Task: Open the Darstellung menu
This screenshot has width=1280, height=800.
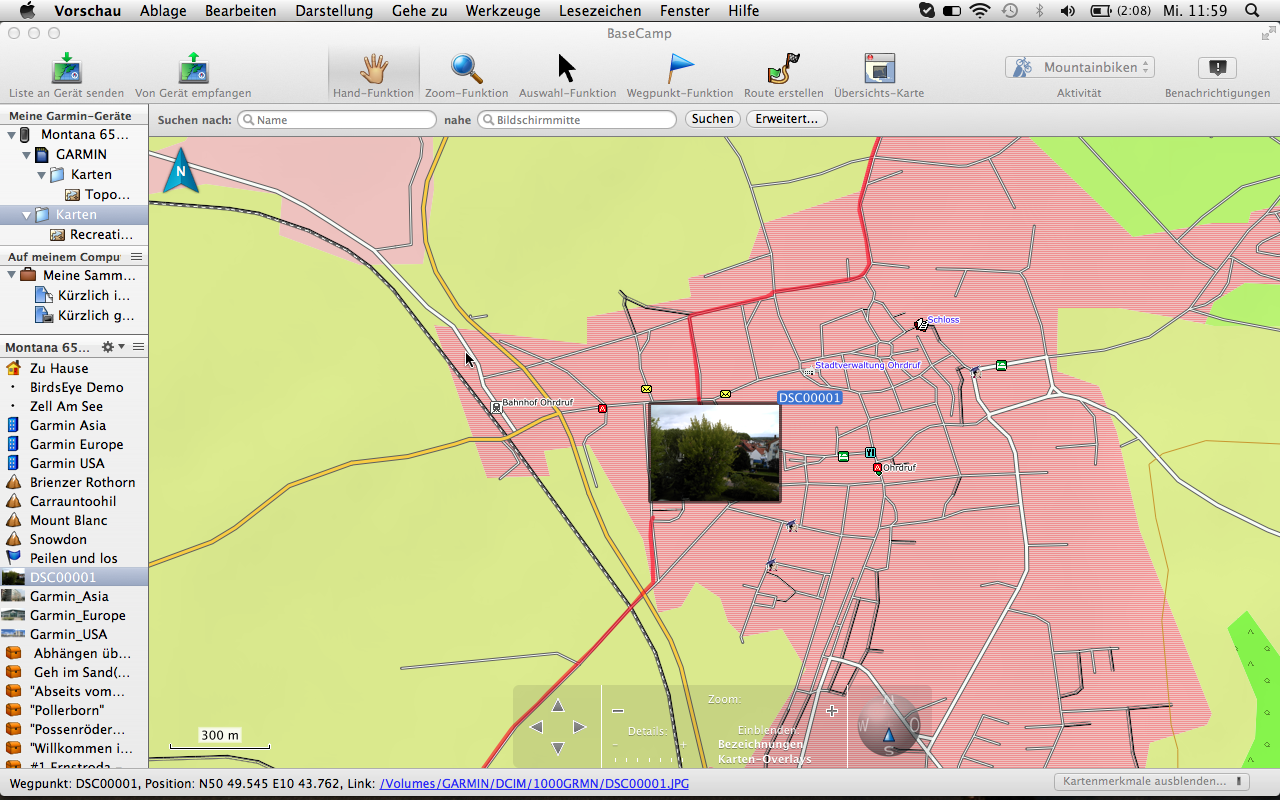Action: click(333, 11)
